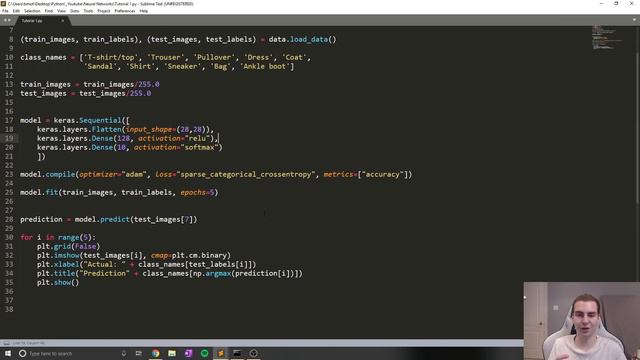The image size is (640, 360).
Task: Open the Help menu
Action: (x=144, y=11)
